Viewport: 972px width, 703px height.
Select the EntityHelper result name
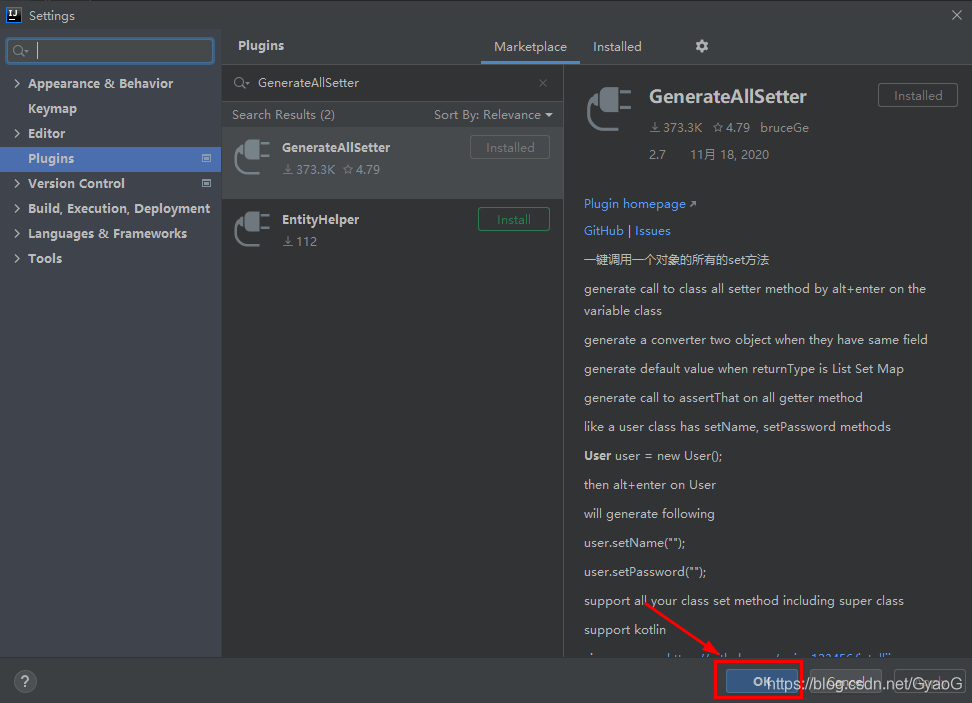point(320,219)
